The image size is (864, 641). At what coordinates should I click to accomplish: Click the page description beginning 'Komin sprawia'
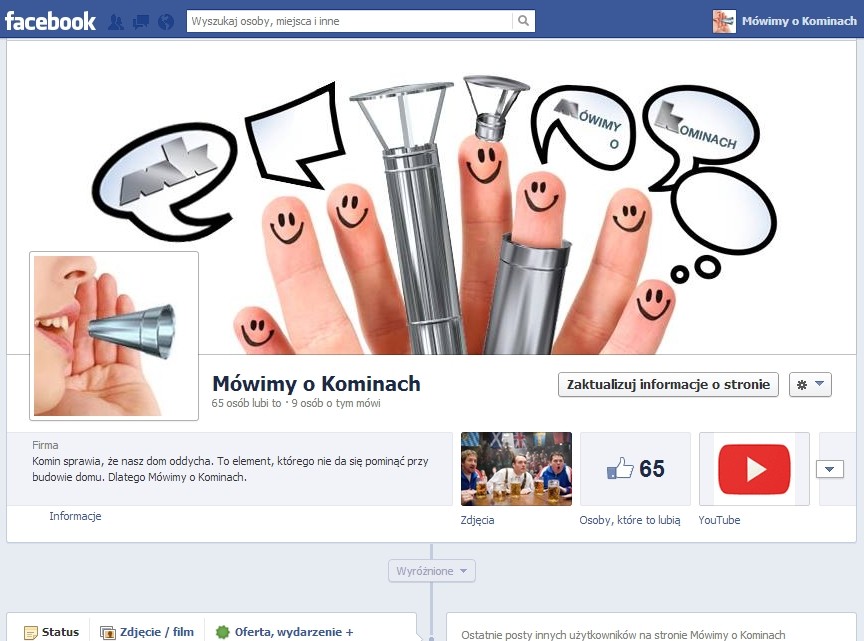[230, 469]
